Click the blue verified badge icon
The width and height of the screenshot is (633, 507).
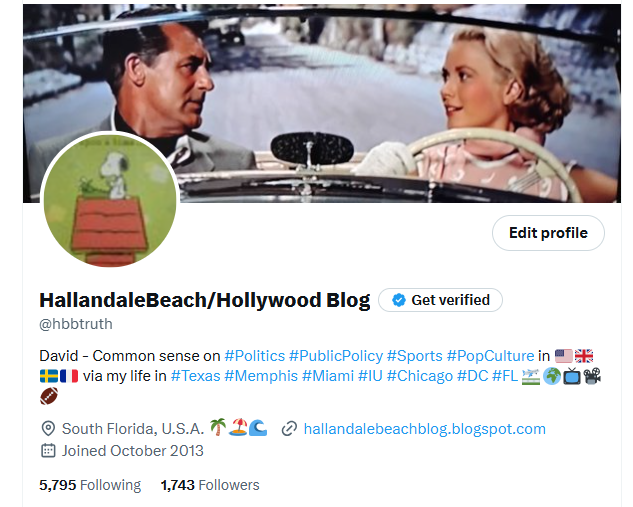(x=398, y=300)
